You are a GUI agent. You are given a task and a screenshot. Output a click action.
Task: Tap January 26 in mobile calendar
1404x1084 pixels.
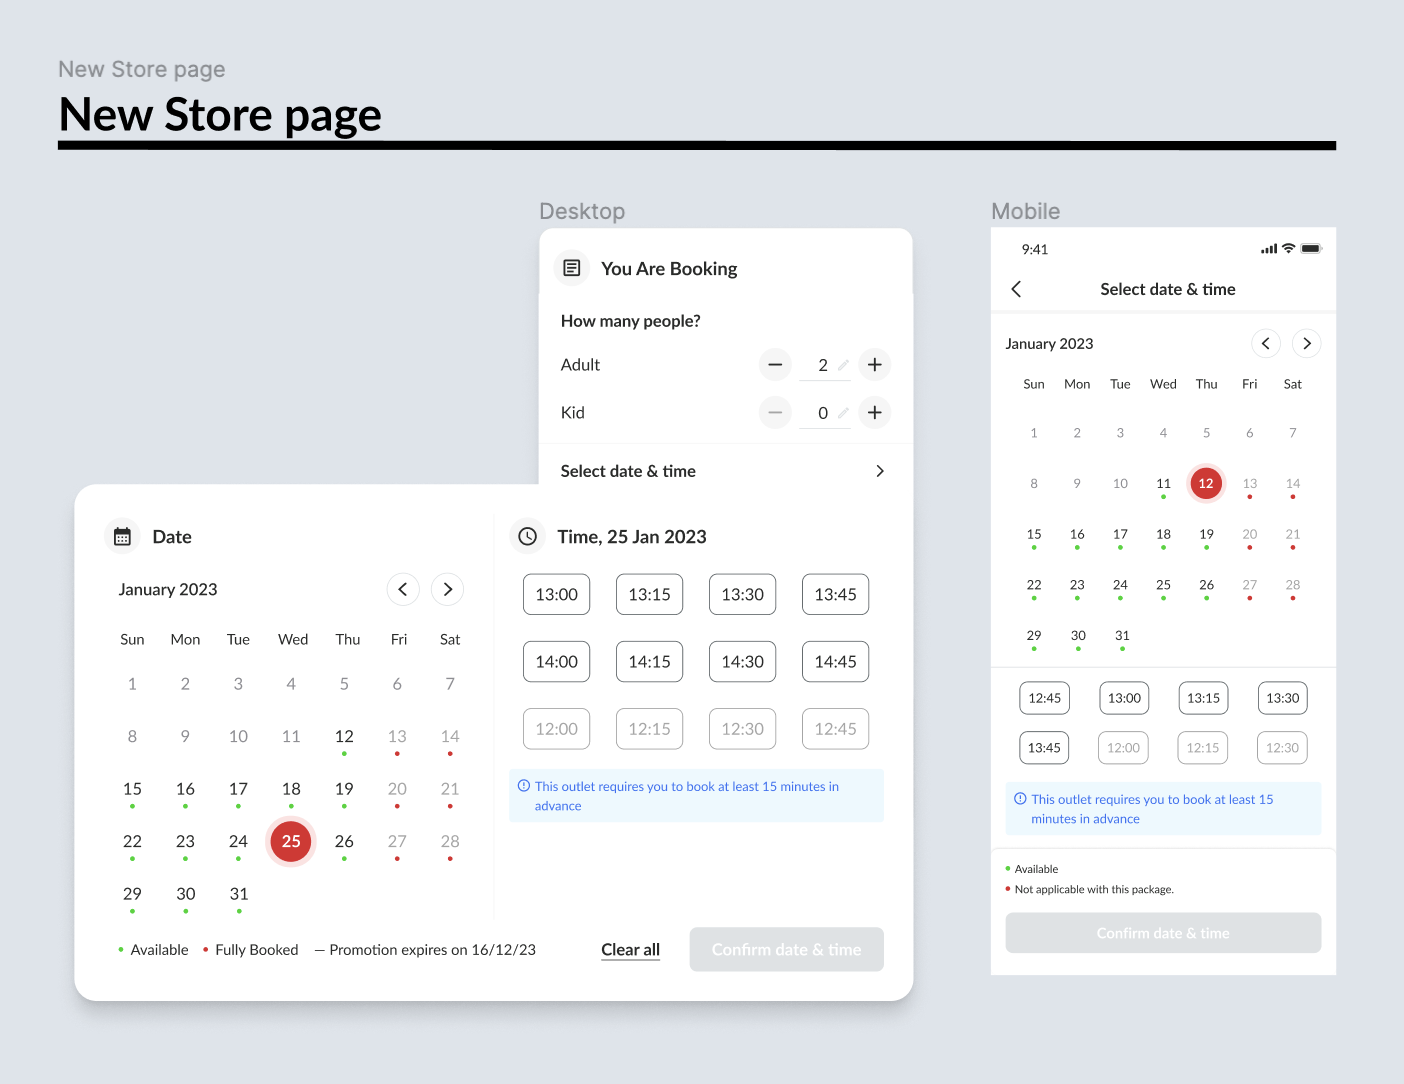pos(1206,585)
